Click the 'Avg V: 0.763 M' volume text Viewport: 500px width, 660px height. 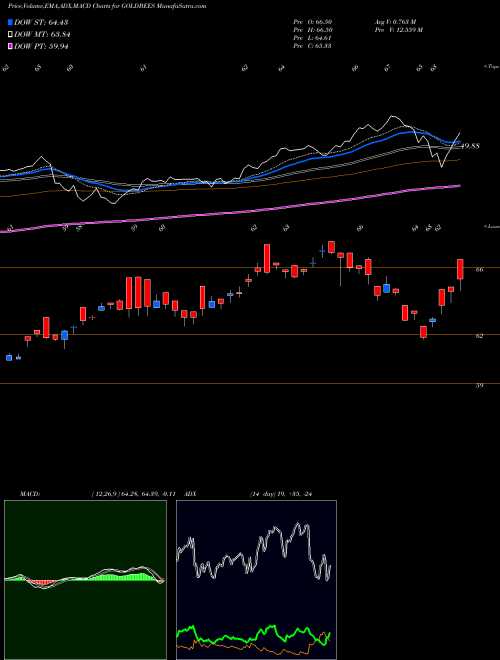point(395,21)
